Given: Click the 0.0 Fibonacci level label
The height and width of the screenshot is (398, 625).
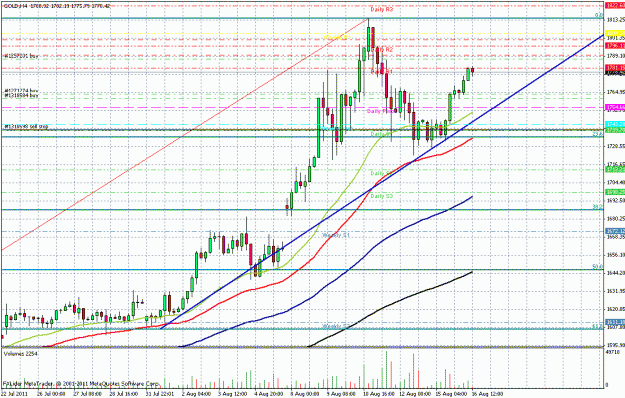Looking at the screenshot, I should coord(599,15).
